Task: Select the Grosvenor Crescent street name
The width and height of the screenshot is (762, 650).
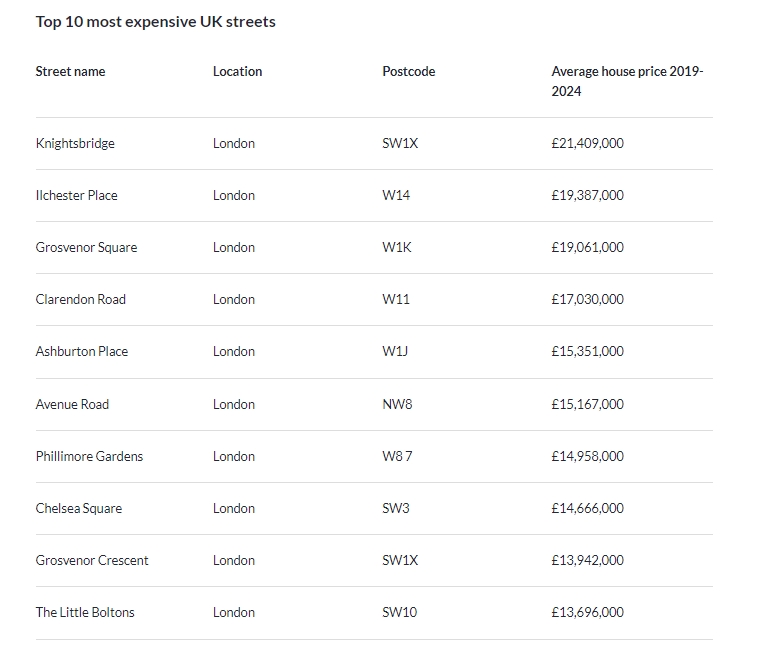Action: 92,560
